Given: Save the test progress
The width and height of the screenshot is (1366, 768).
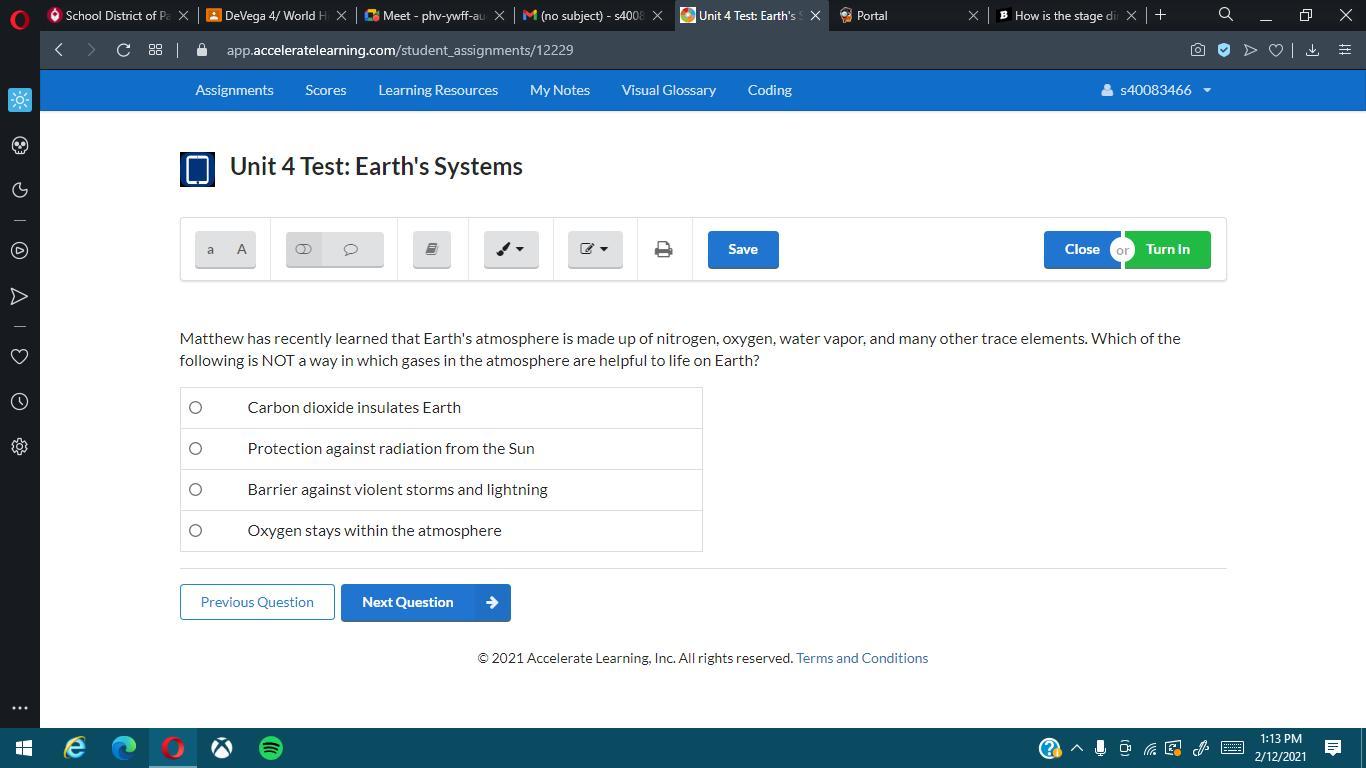Looking at the screenshot, I should pyautogui.click(x=743, y=249).
